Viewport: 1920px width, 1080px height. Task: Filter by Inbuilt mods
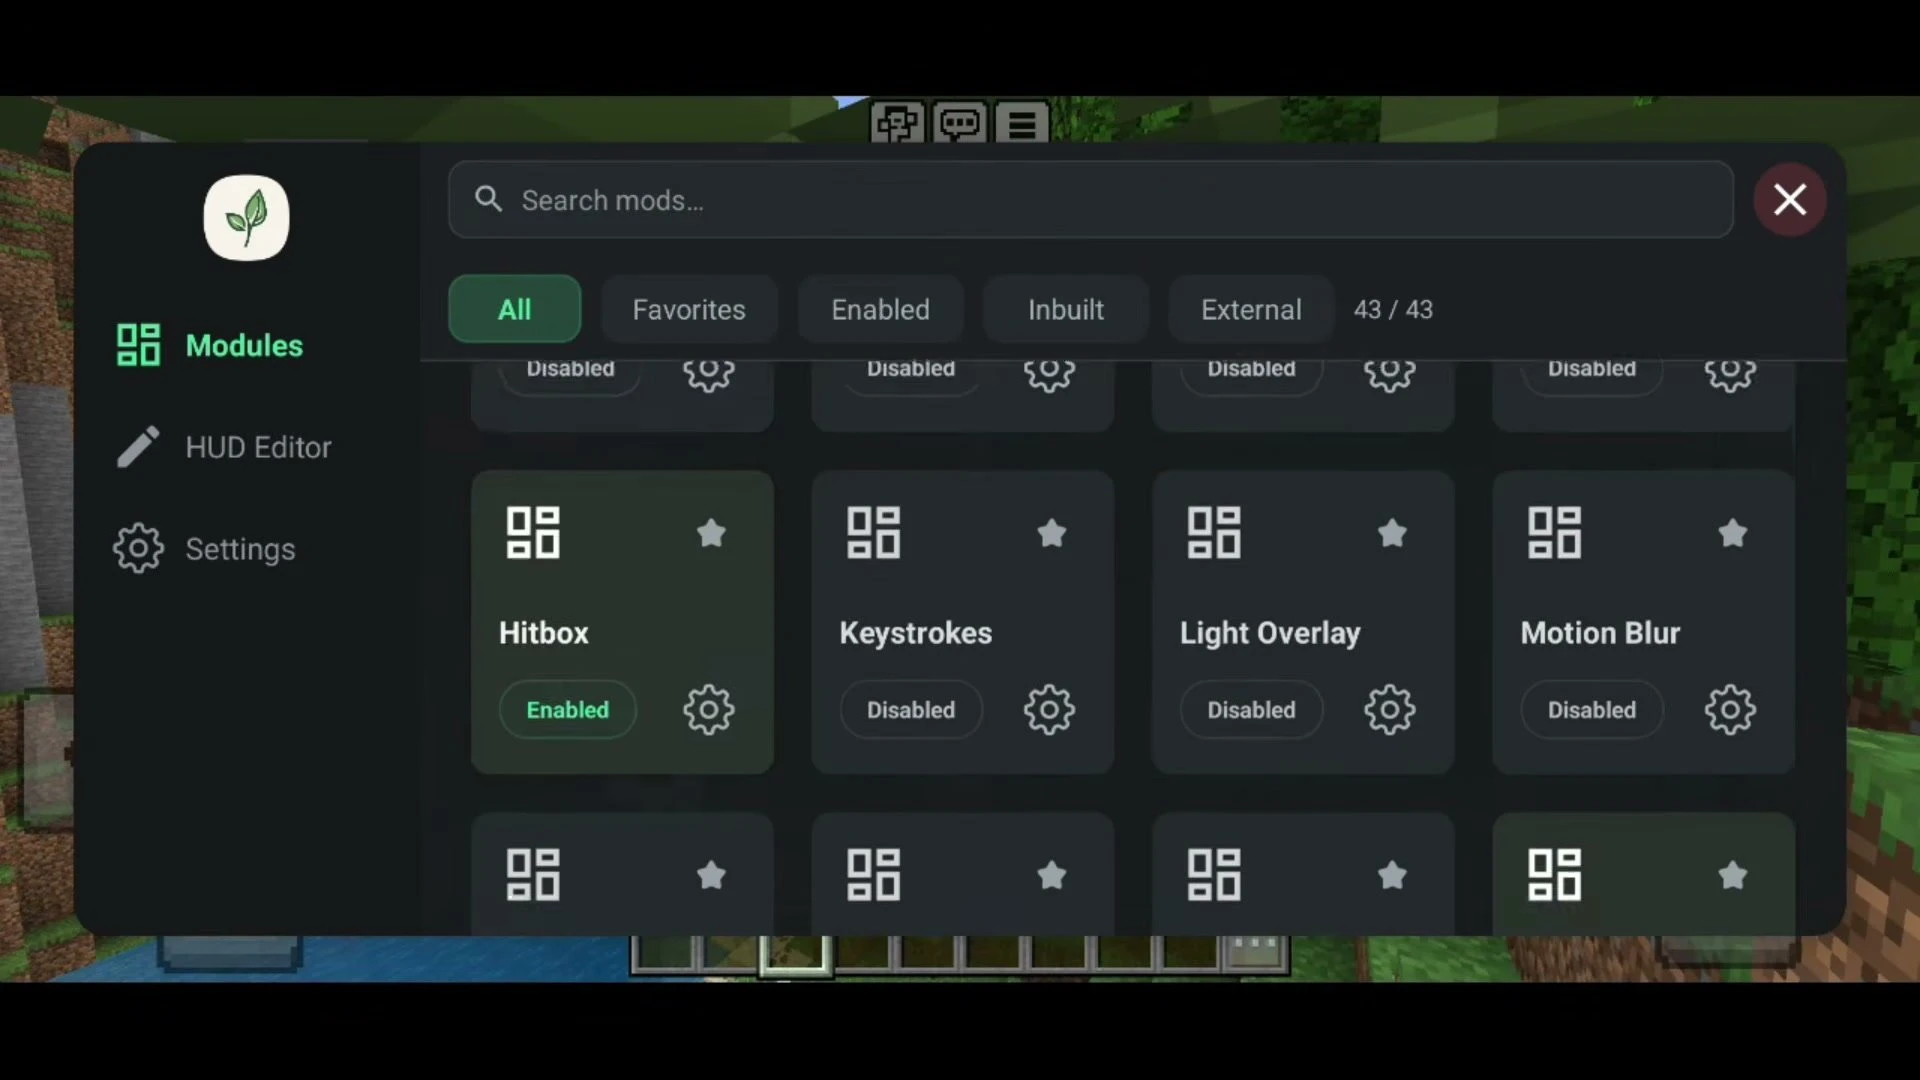1066,309
